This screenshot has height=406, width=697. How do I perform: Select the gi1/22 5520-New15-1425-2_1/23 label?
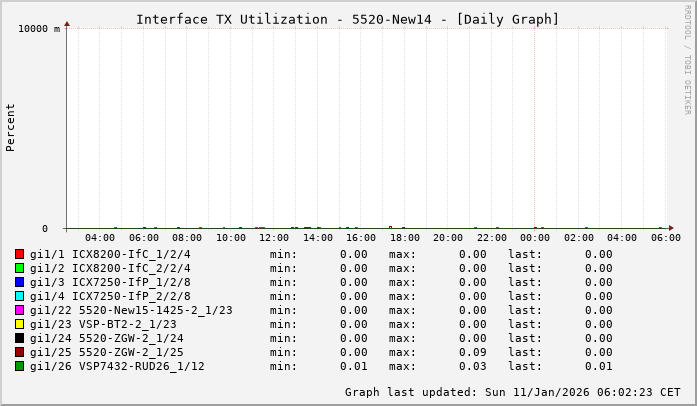pyautogui.click(x=131, y=310)
